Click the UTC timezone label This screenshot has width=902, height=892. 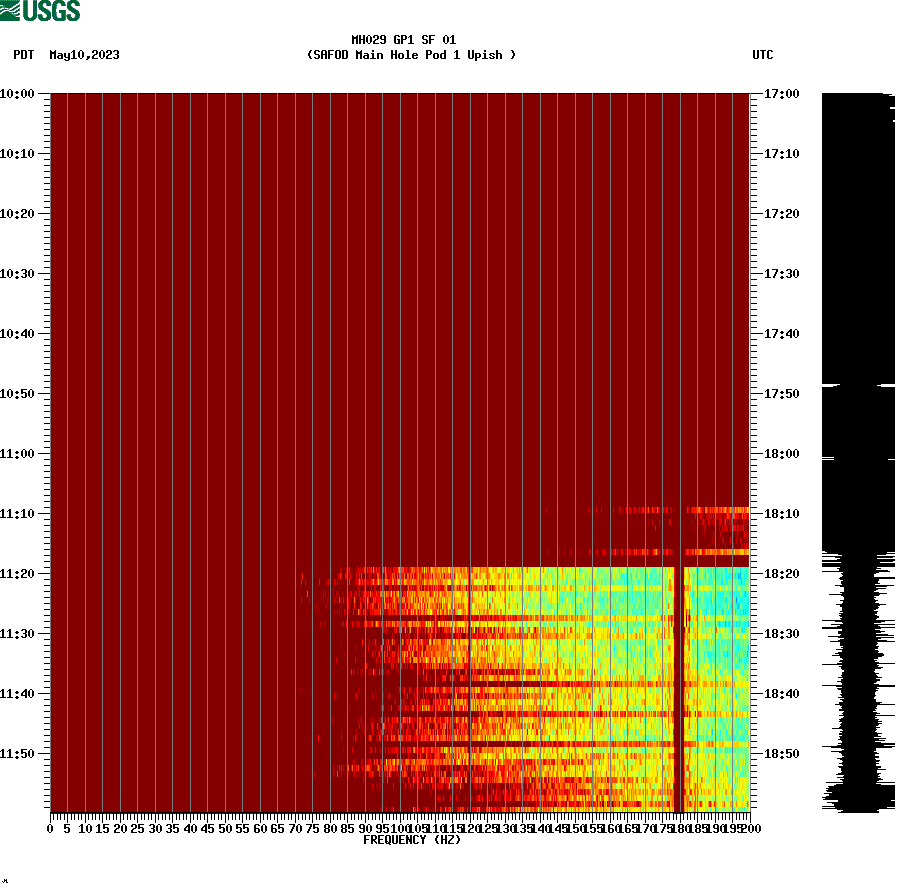[765, 55]
